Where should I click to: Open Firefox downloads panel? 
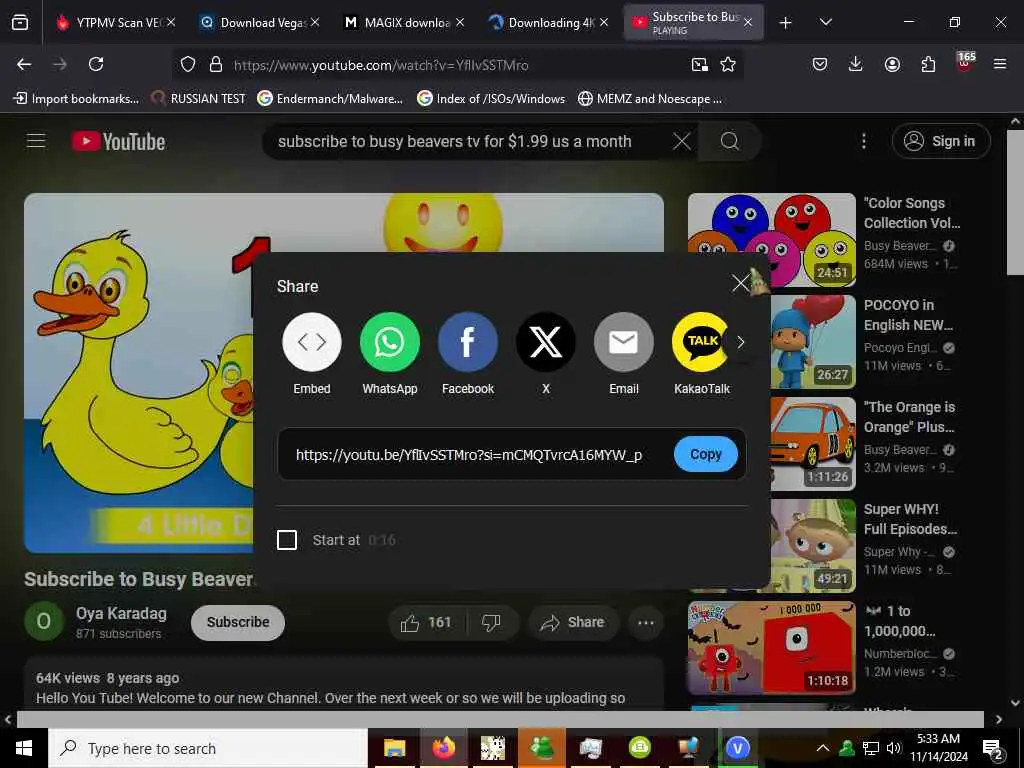click(x=856, y=64)
